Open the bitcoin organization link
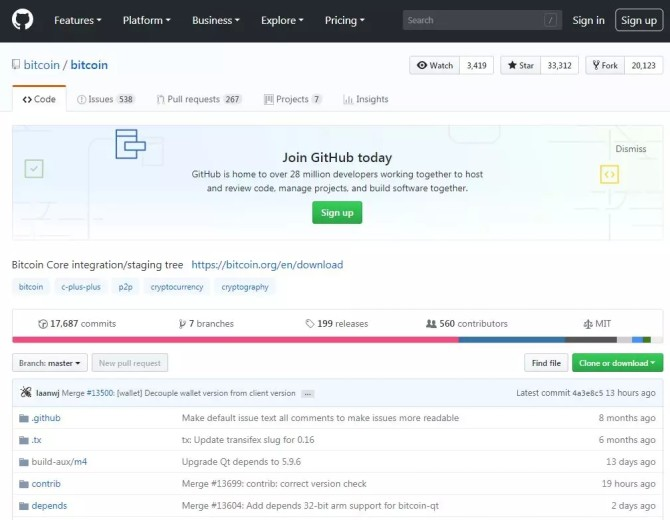The width and height of the screenshot is (670, 520). pos(41,65)
